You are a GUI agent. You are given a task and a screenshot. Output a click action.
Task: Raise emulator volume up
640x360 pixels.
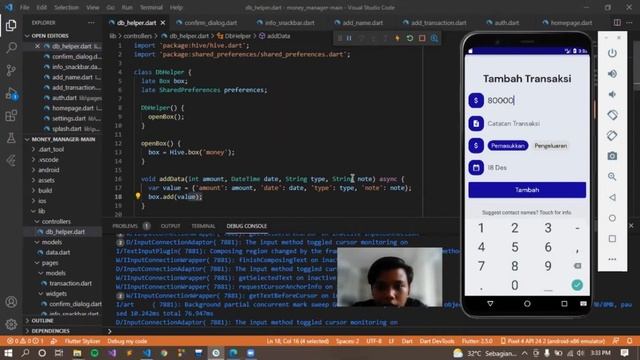pos(612,74)
